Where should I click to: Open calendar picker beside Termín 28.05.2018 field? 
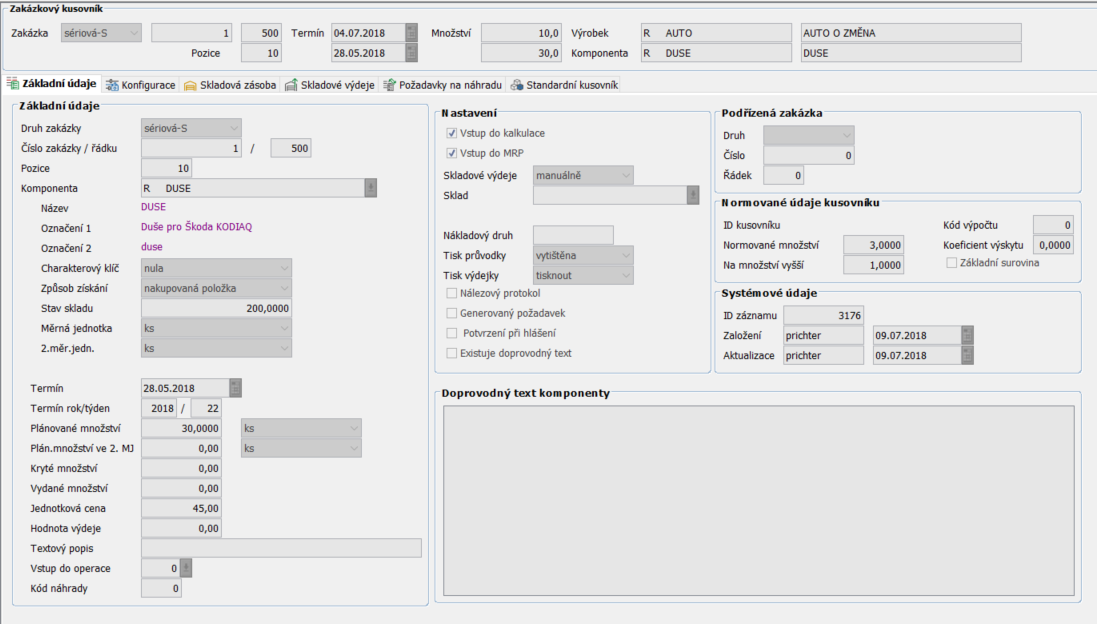(x=235, y=388)
